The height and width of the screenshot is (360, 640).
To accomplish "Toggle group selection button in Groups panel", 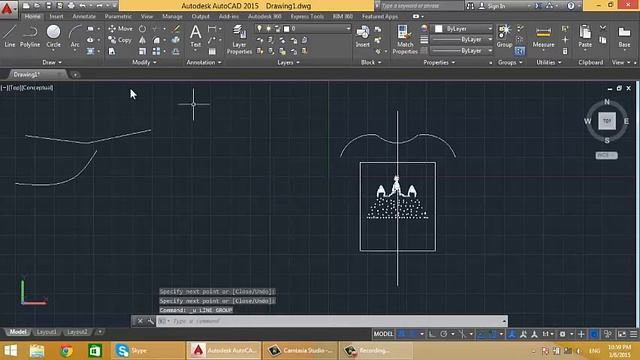I will tap(520, 51).
